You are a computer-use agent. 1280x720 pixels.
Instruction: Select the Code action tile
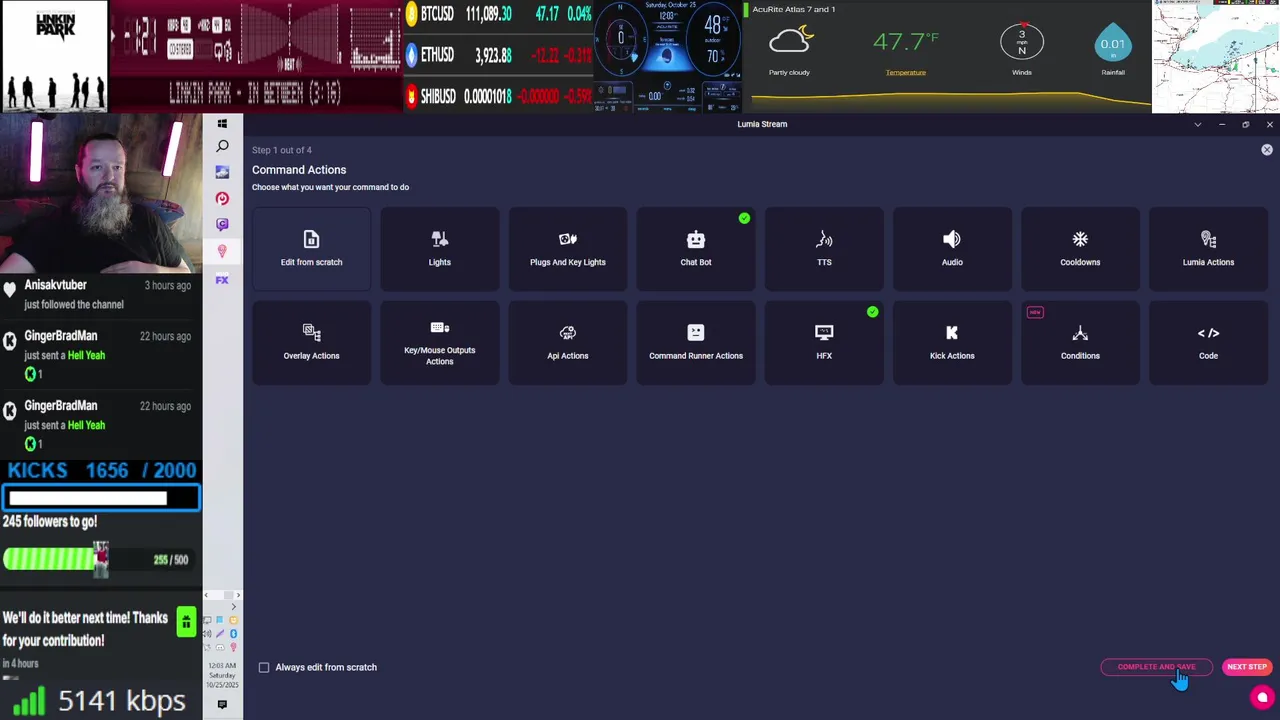tap(1208, 342)
